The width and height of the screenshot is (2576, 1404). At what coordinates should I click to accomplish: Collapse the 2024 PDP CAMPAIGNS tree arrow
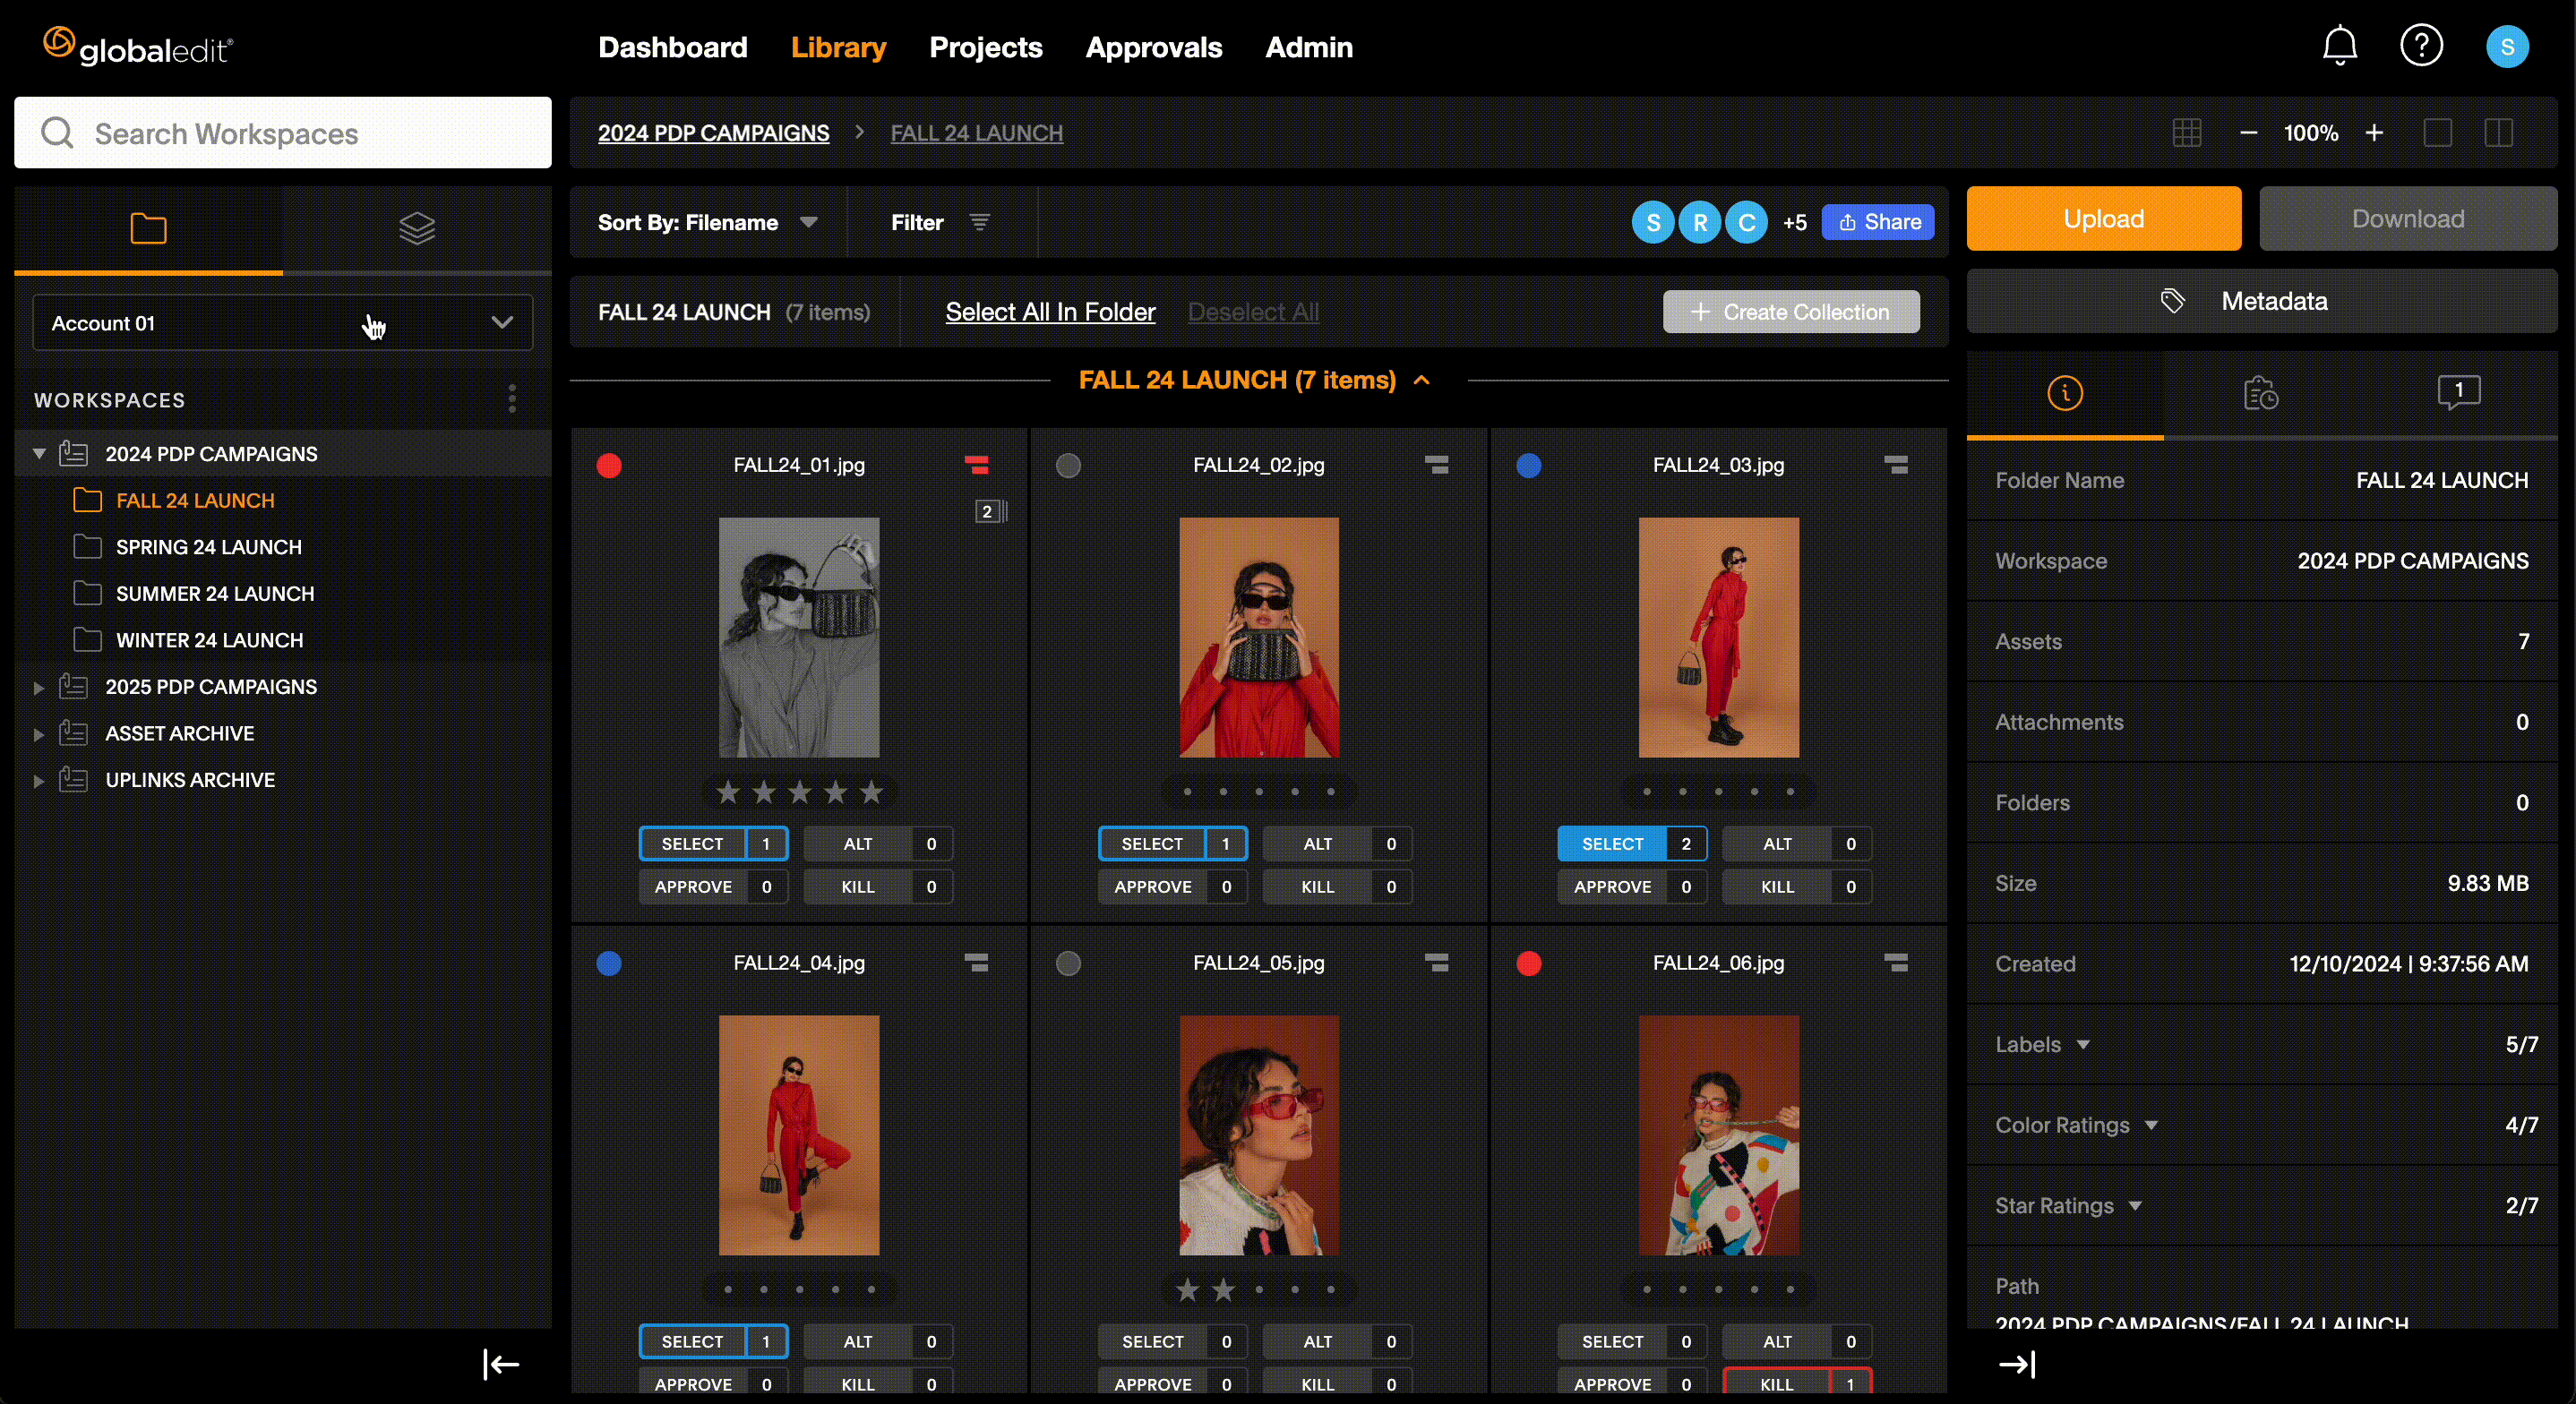[x=39, y=453]
